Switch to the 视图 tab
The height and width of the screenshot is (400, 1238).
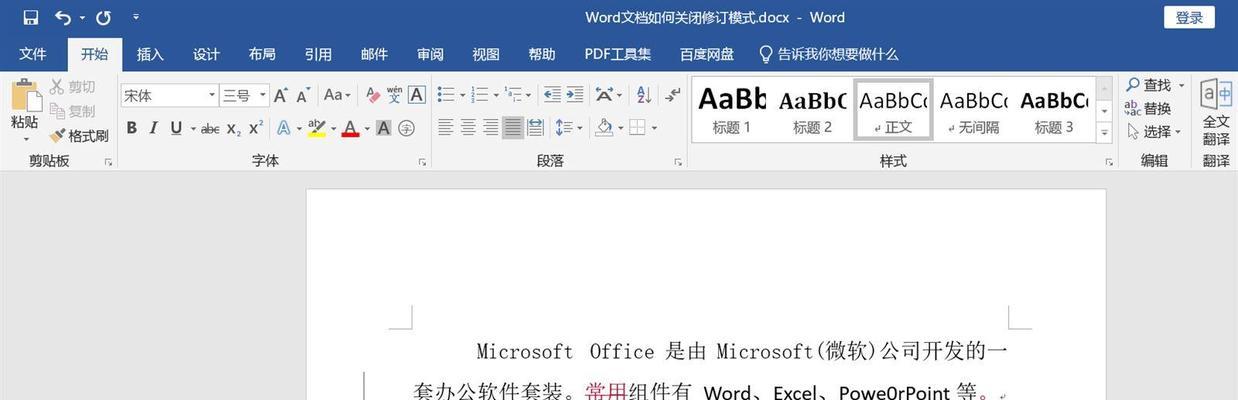click(486, 54)
